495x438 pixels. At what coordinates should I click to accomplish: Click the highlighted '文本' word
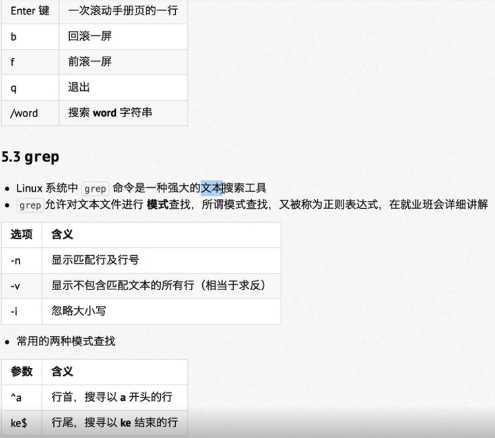[x=212, y=188]
